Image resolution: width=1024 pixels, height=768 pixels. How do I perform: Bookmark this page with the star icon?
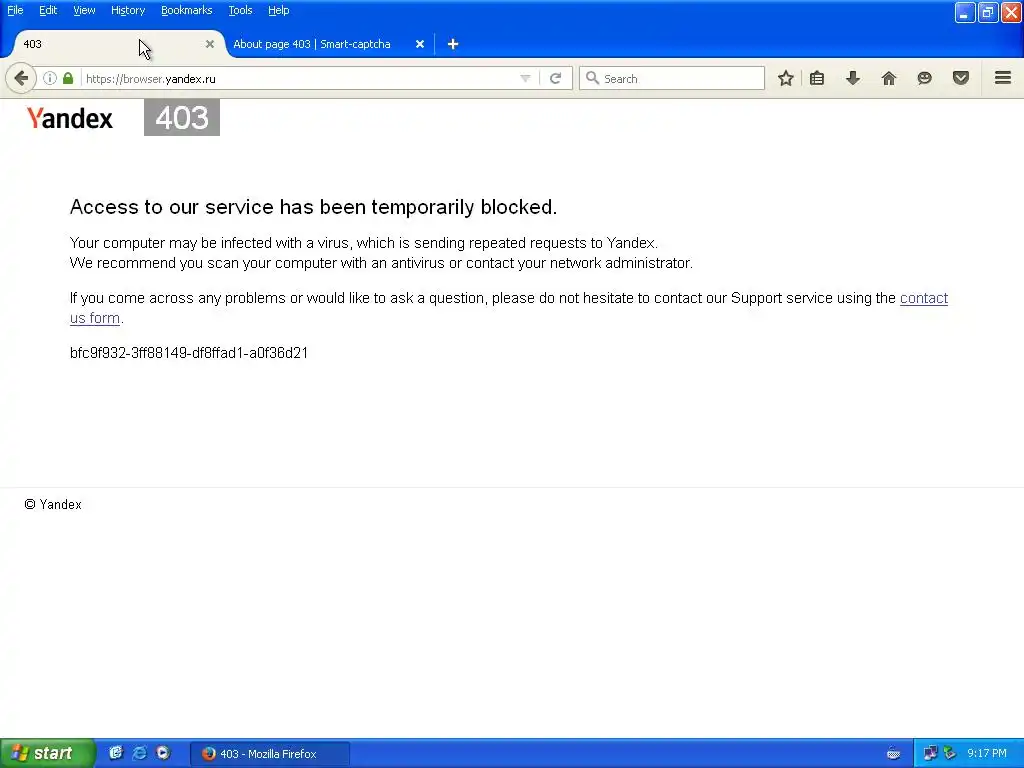pyautogui.click(x=786, y=78)
